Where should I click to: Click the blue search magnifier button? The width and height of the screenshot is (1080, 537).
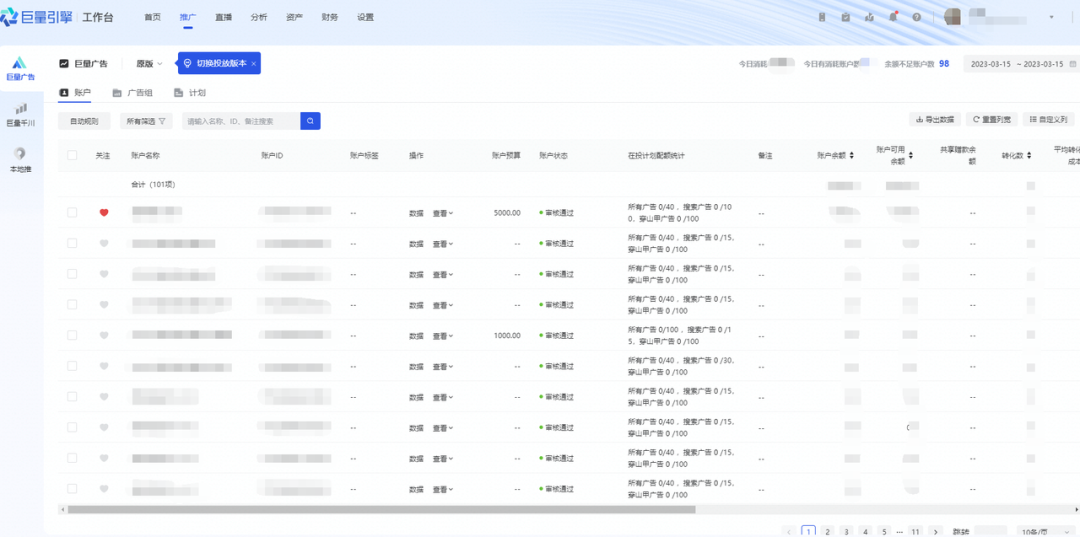click(x=311, y=121)
